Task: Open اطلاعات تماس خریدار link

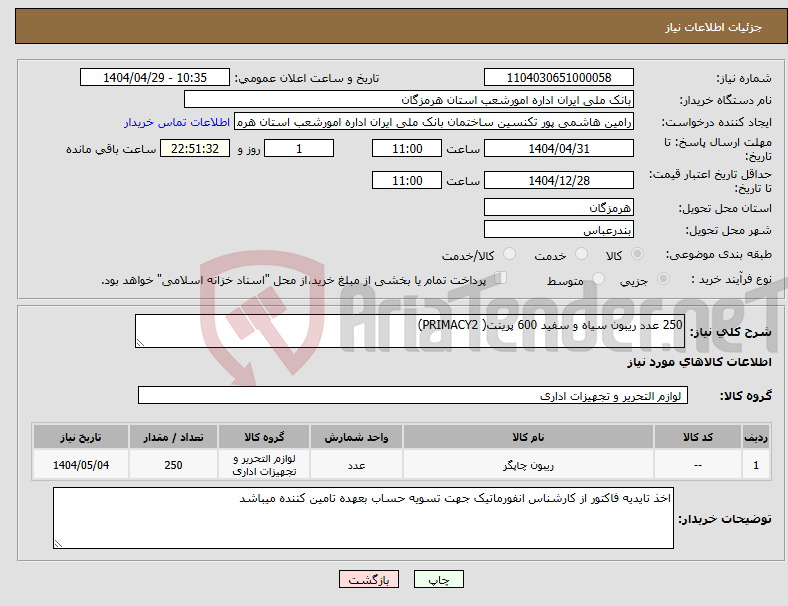Action: (x=177, y=122)
